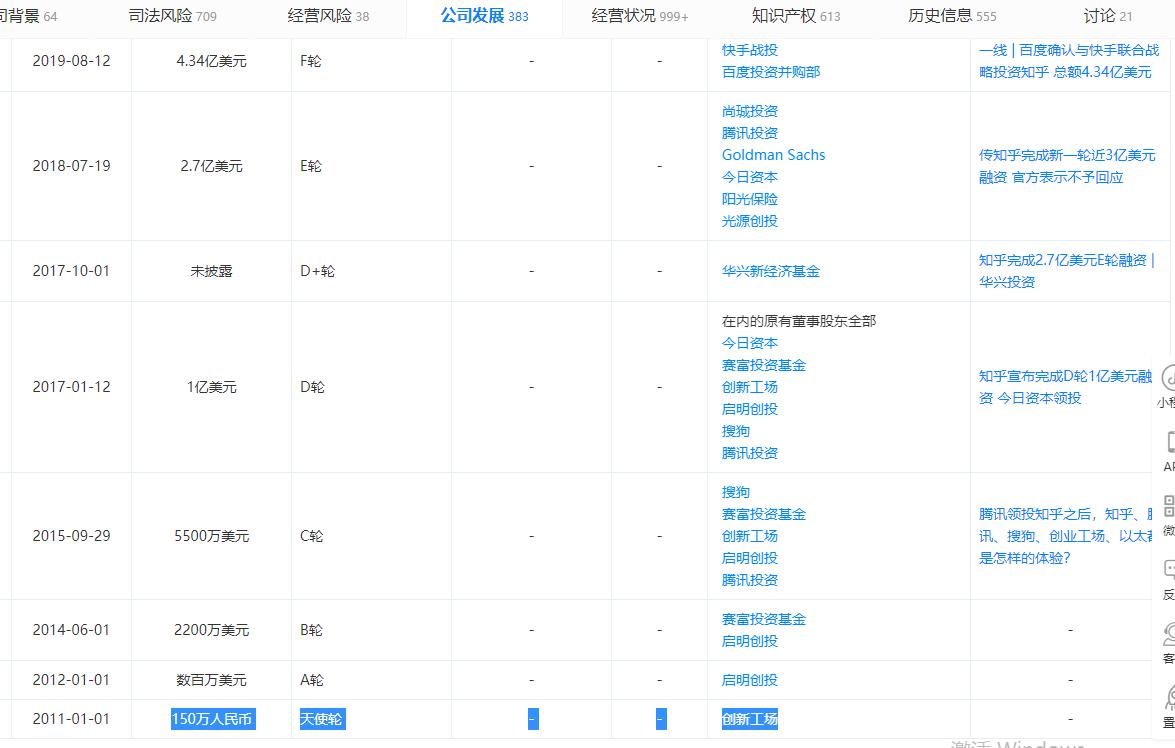The height and width of the screenshot is (748, 1175).
Task: Click the E轮 round cell
Action: click(x=310, y=166)
